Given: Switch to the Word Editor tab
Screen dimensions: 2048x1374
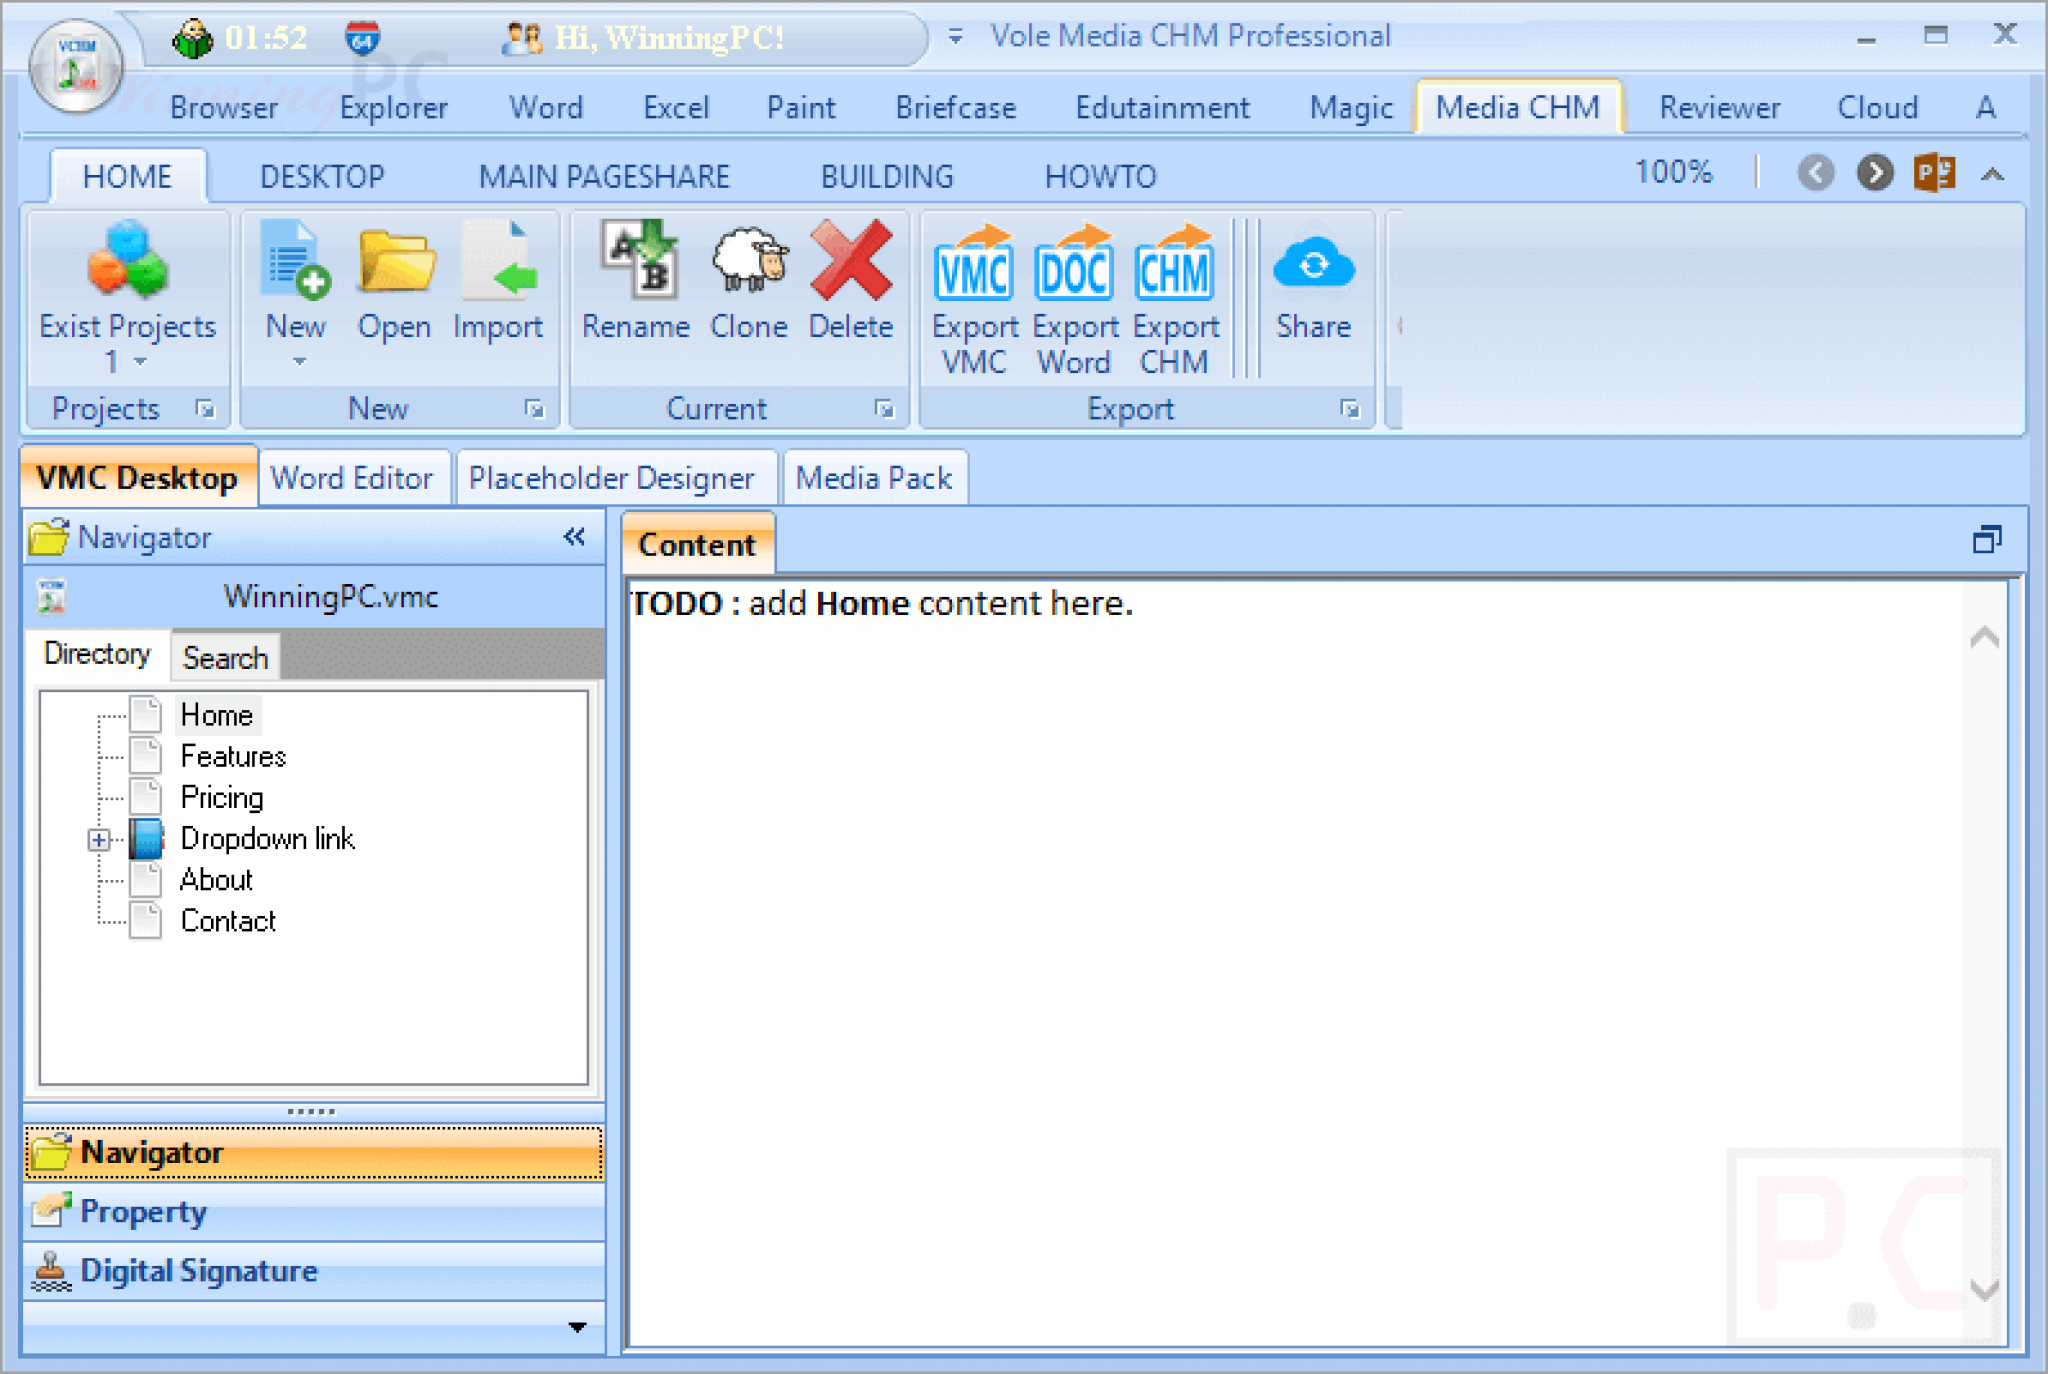Looking at the screenshot, I should coord(352,478).
